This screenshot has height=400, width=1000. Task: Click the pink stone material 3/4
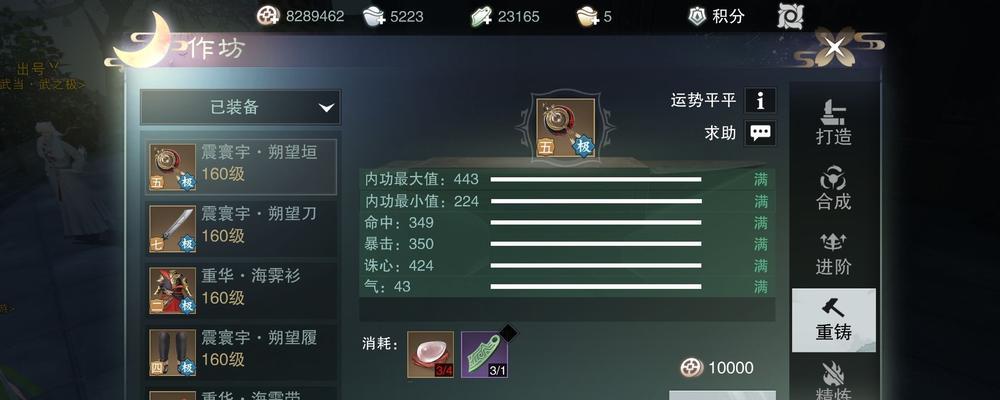(430, 354)
